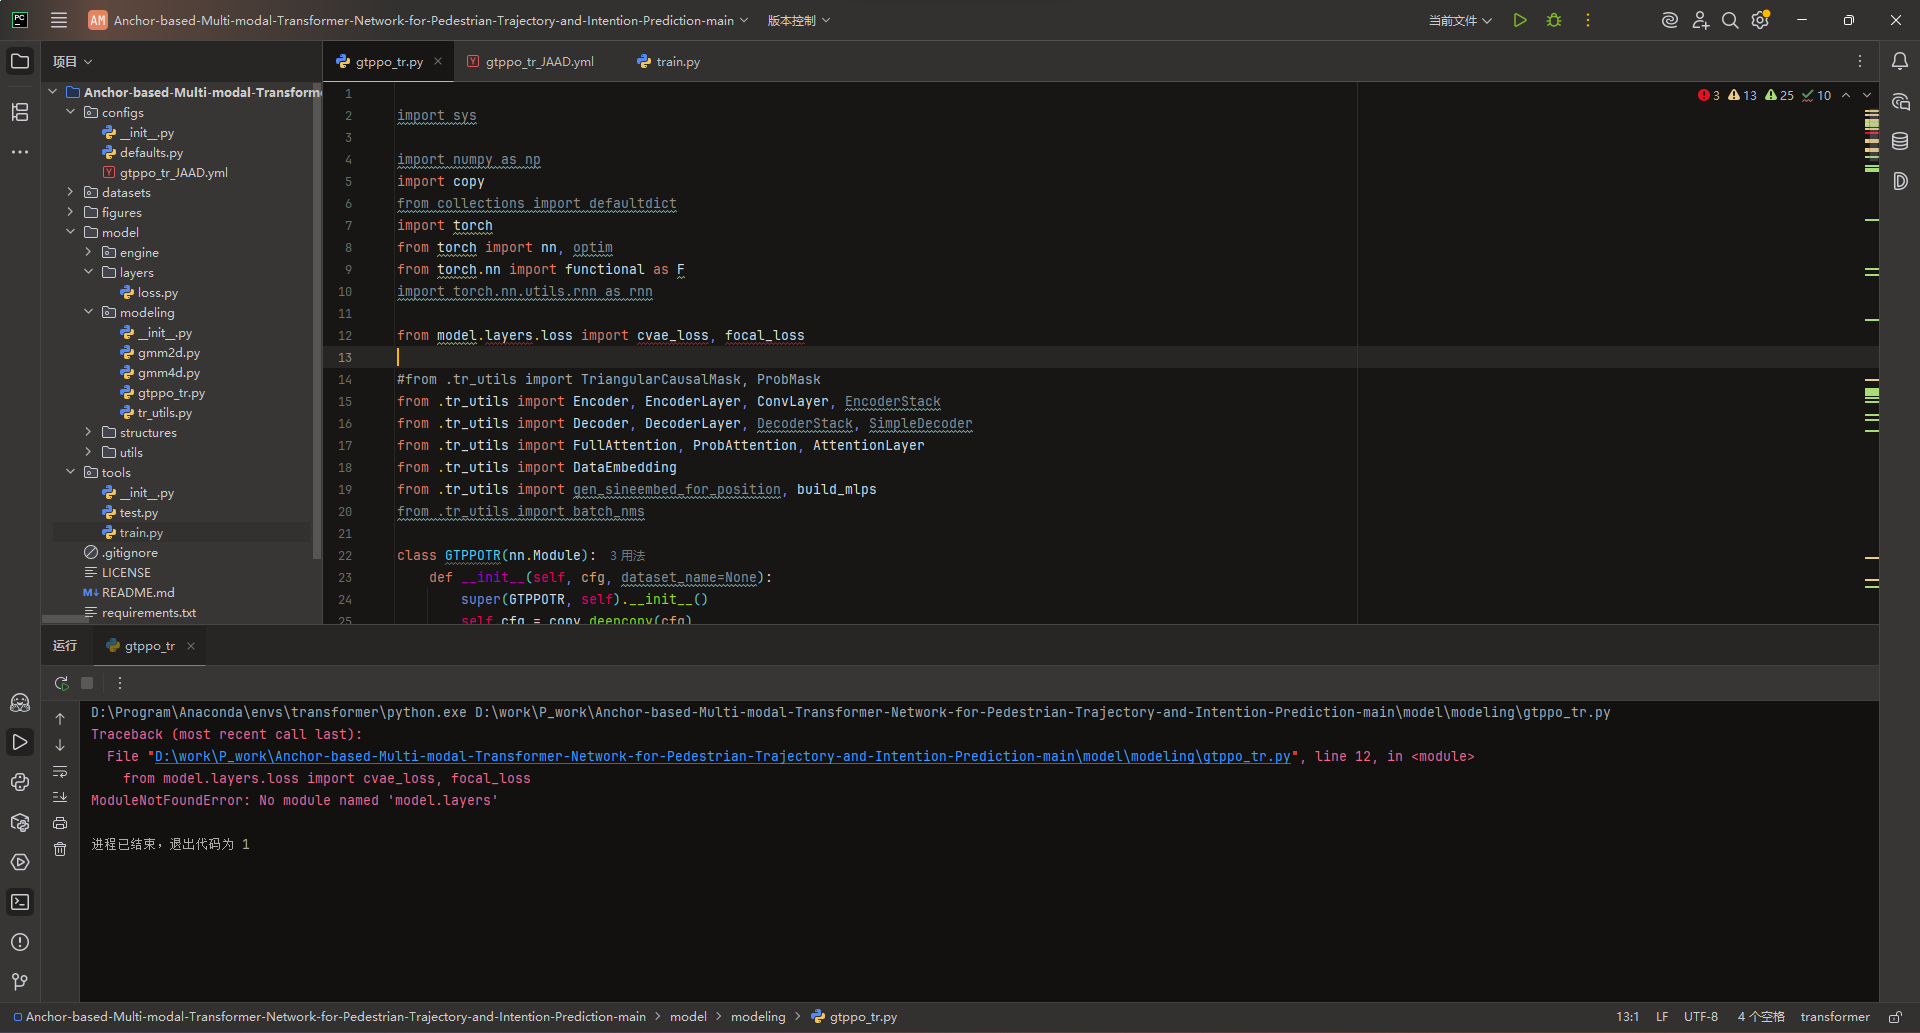Show more tool windows ellipsis
The image size is (1920, 1033).
point(20,152)
